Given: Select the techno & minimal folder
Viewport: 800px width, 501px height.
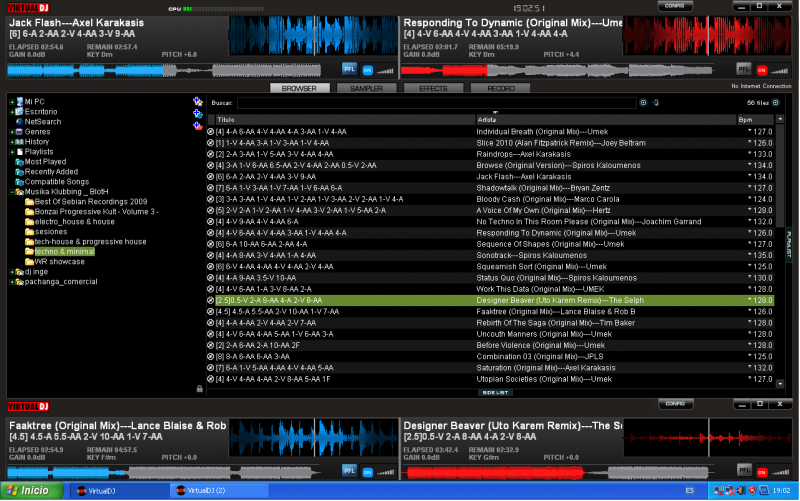Looking at the screenshot, I should point(64,252).
